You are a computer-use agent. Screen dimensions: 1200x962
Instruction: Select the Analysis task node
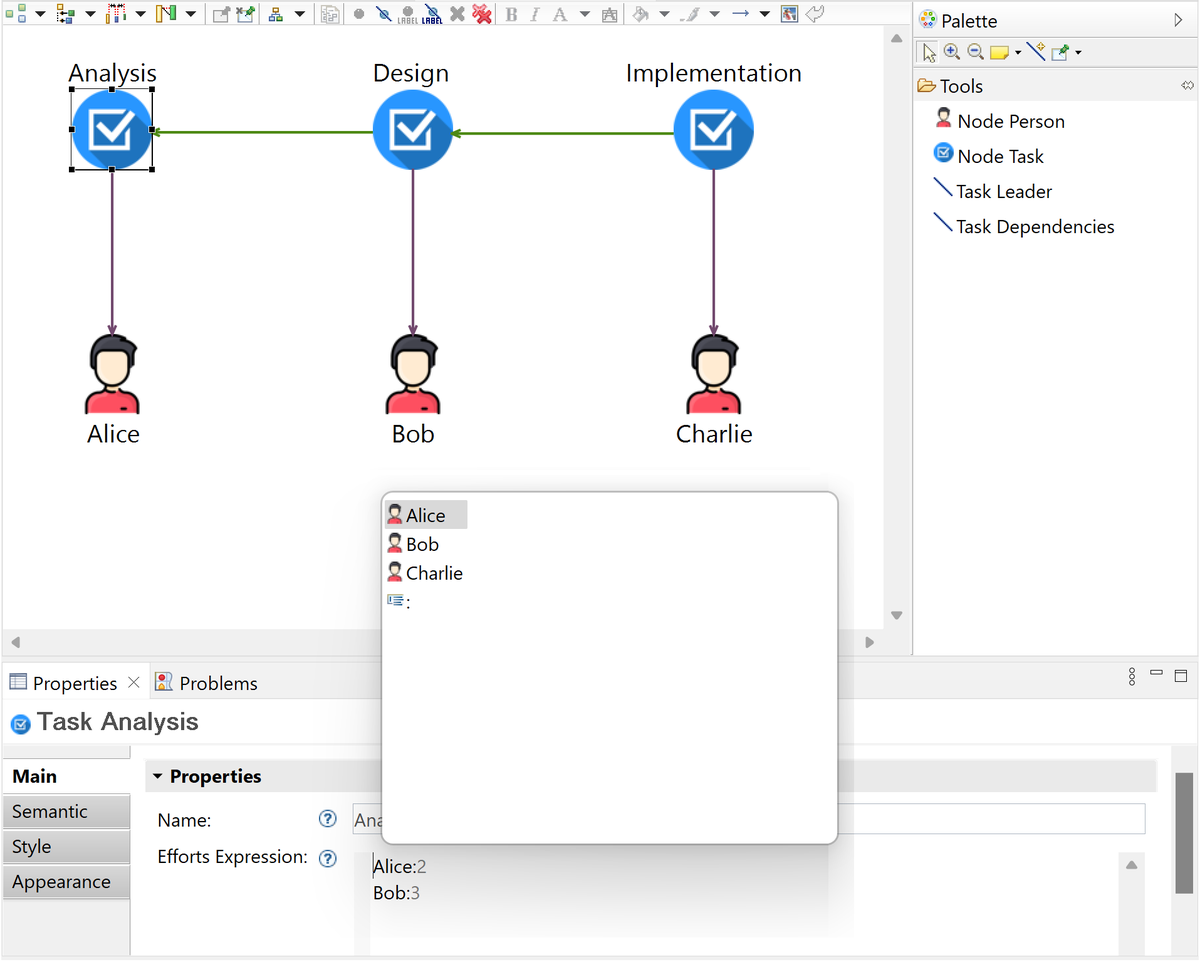[112, 129]
